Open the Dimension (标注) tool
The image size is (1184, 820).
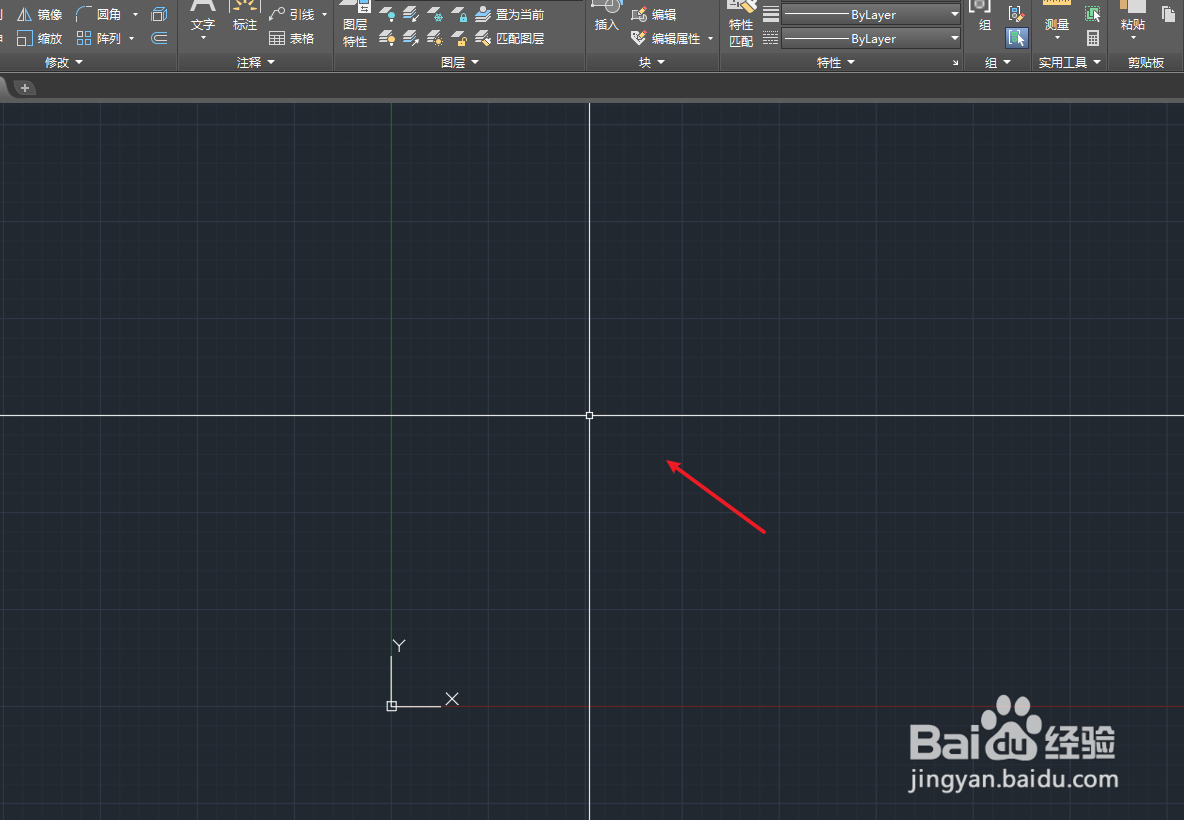[245, 17]
